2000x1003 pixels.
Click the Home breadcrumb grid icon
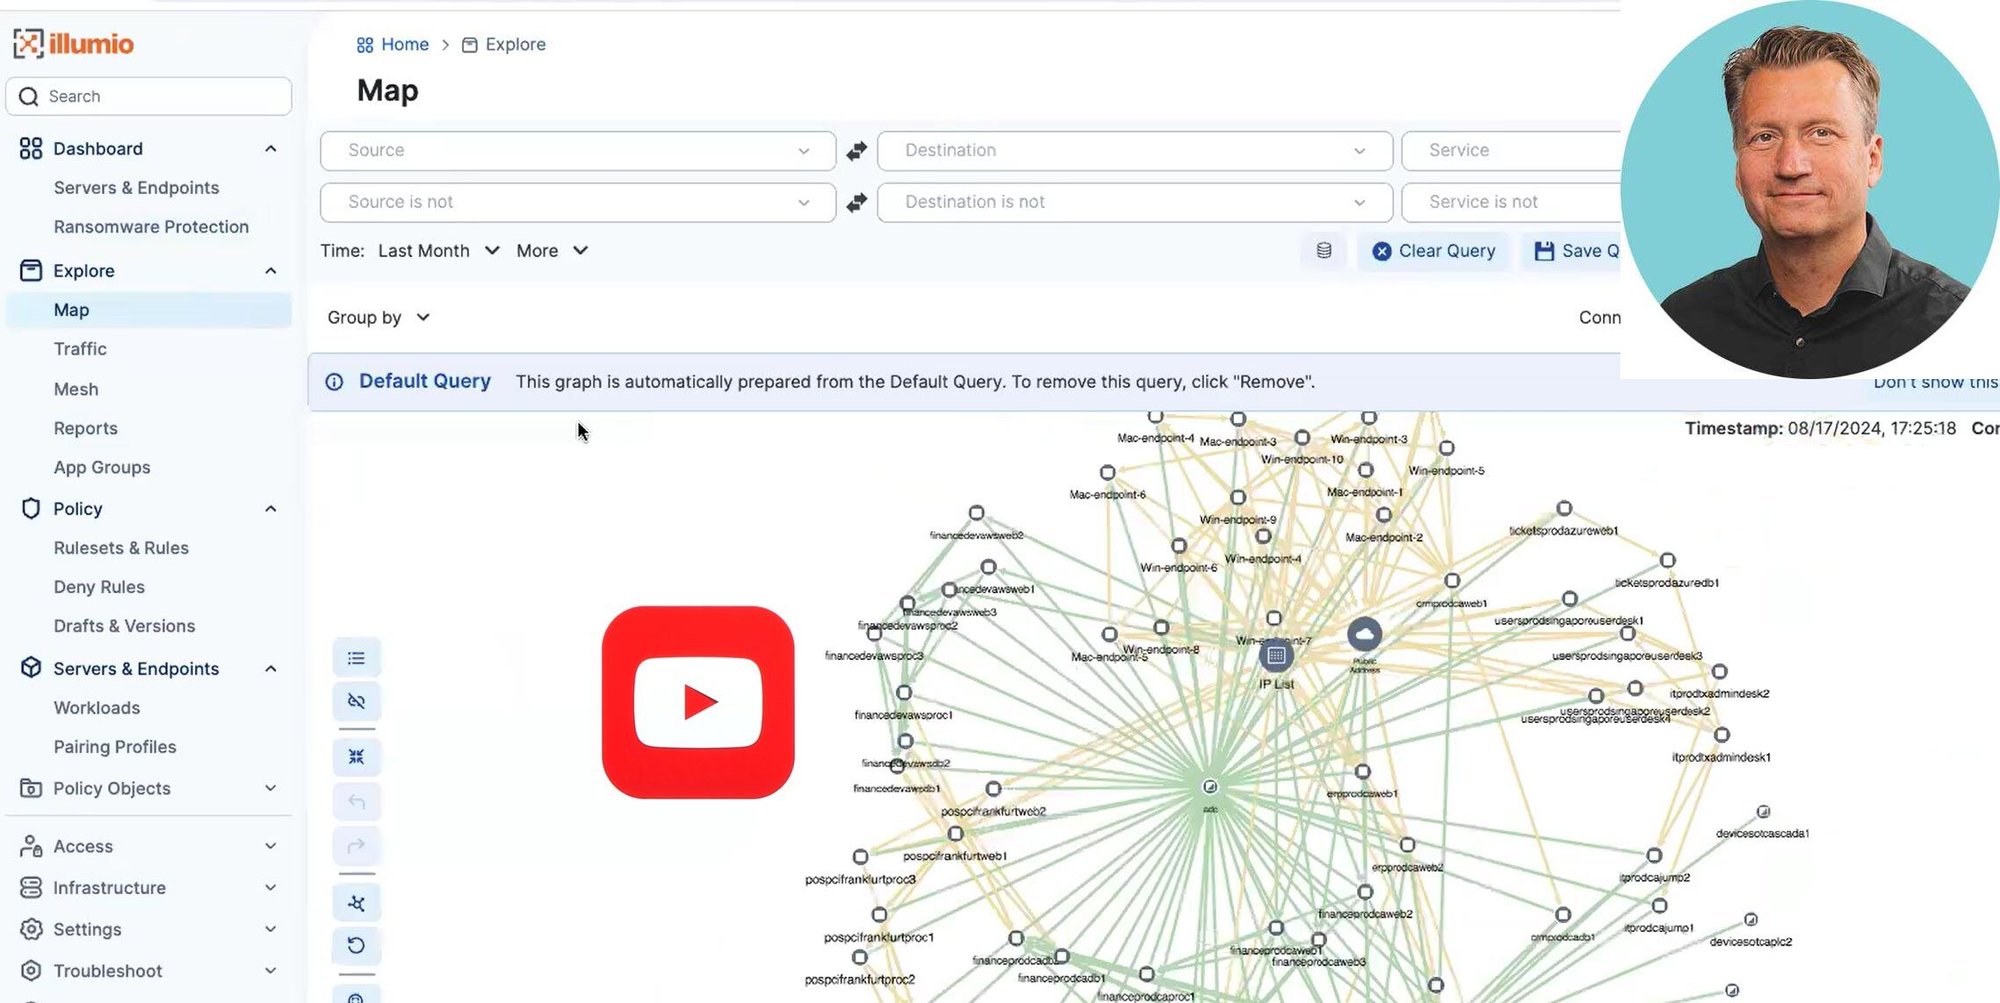(x=365, y=45)
